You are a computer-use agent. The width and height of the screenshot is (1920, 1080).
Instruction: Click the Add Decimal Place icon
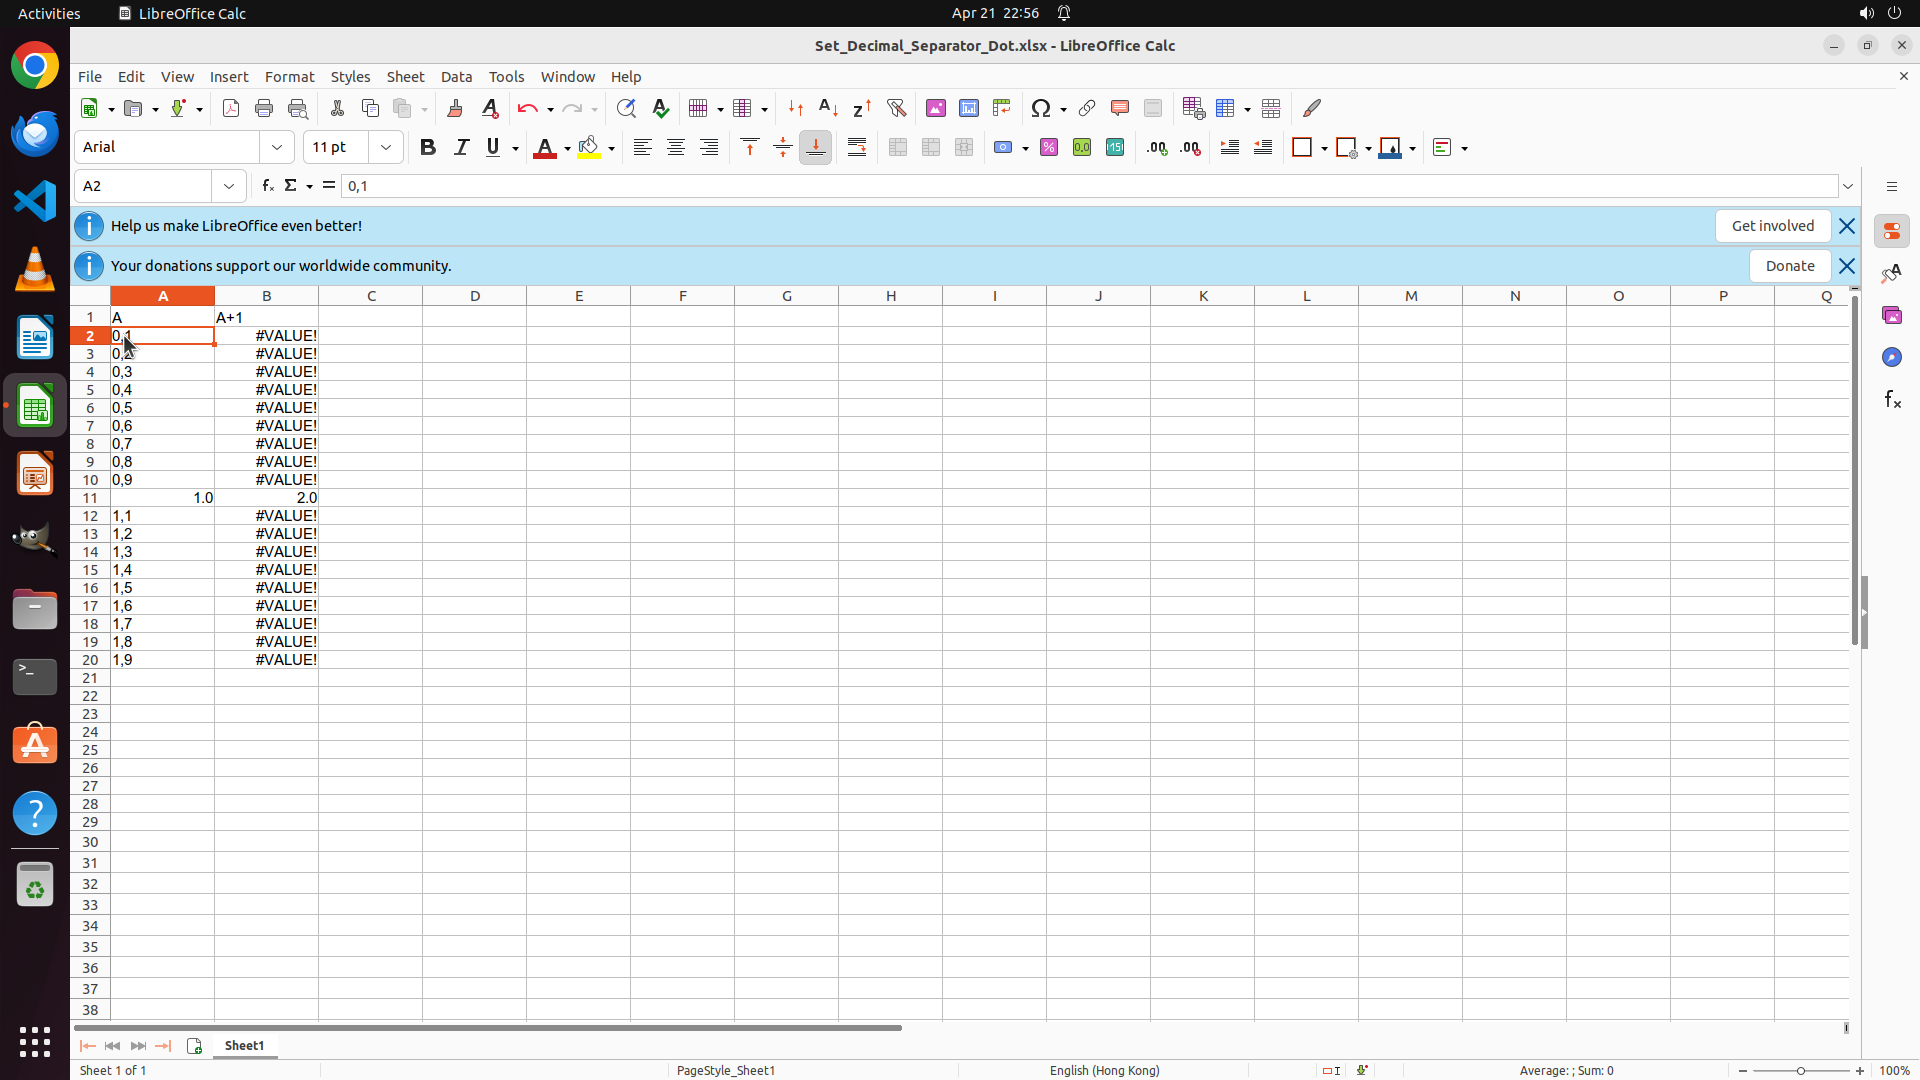[1157, 147]
